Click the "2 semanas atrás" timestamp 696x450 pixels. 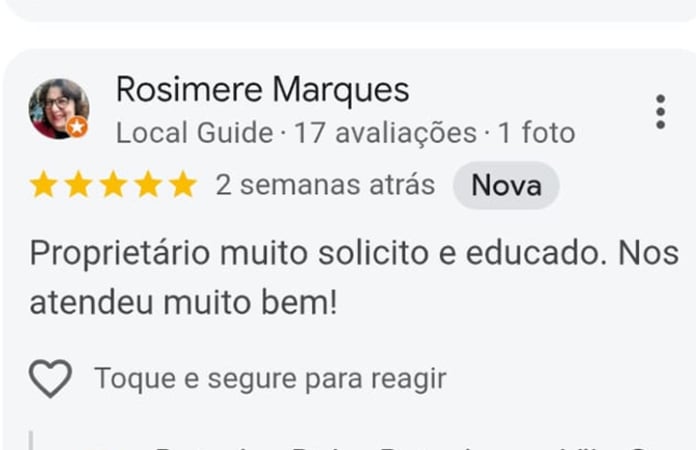pos(325,185)
